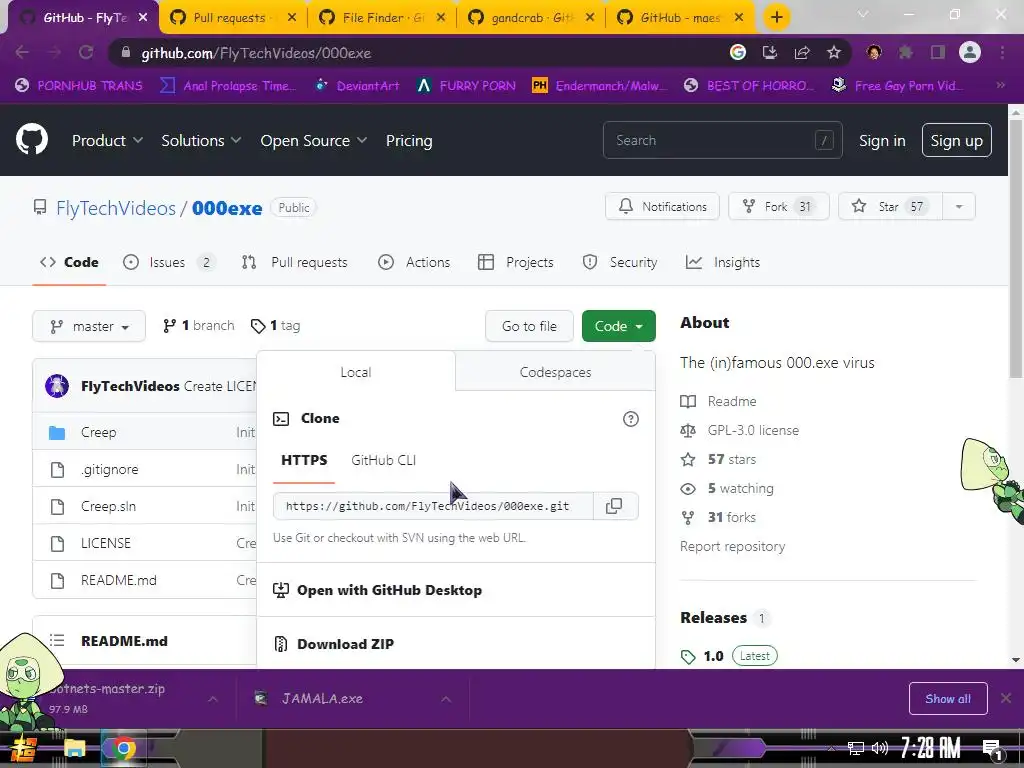Open the FlyTechVideos avatar in commit bar
This screenshot has height=768, width=1024.
pos(57,386)
